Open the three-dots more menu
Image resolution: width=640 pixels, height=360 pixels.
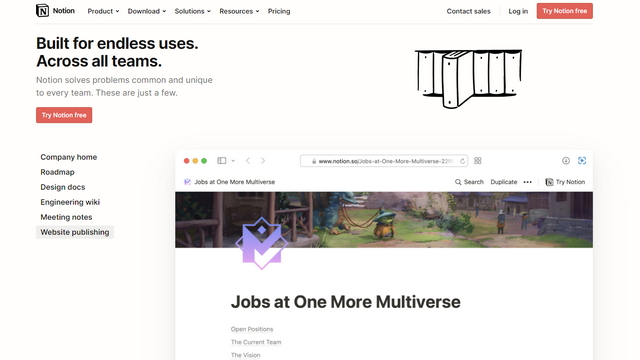pos(527,182)
